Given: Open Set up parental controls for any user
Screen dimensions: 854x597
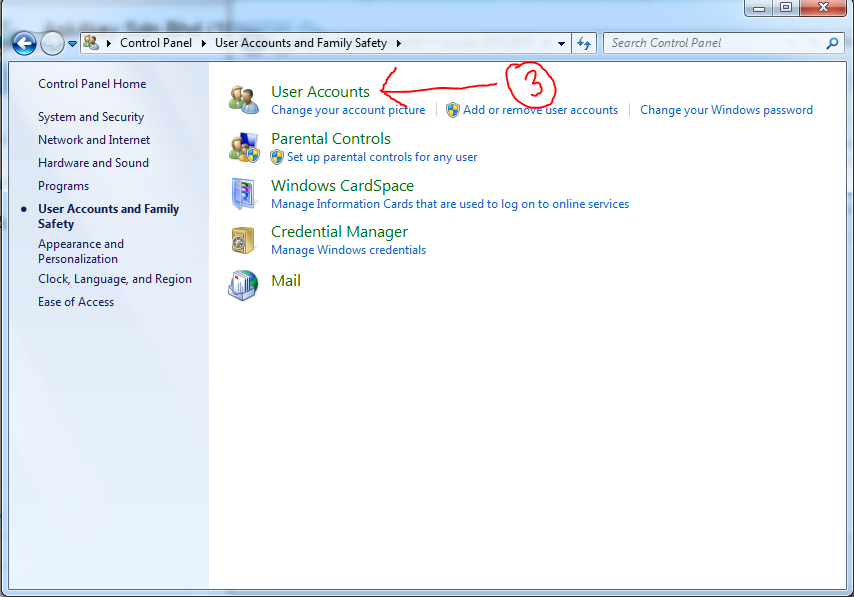Looking at the screenshot, I should 382,157.
